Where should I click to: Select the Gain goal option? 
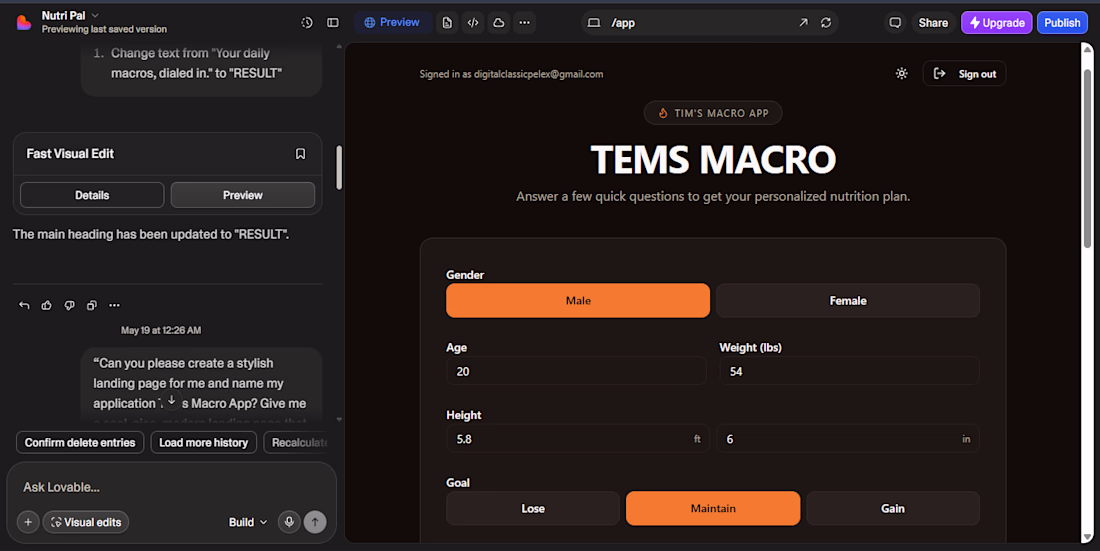click(x=893, y=508)
